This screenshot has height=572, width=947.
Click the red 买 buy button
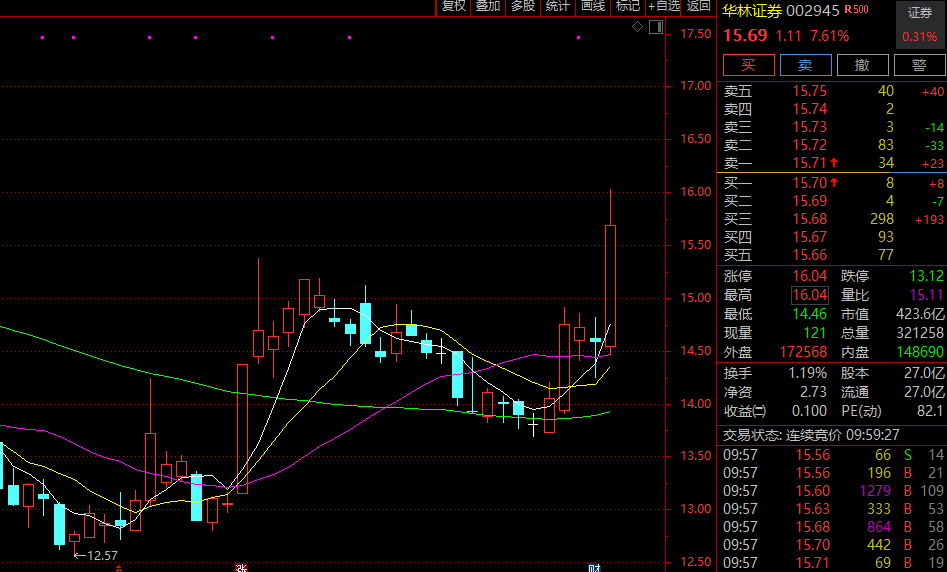coord(749,65)
